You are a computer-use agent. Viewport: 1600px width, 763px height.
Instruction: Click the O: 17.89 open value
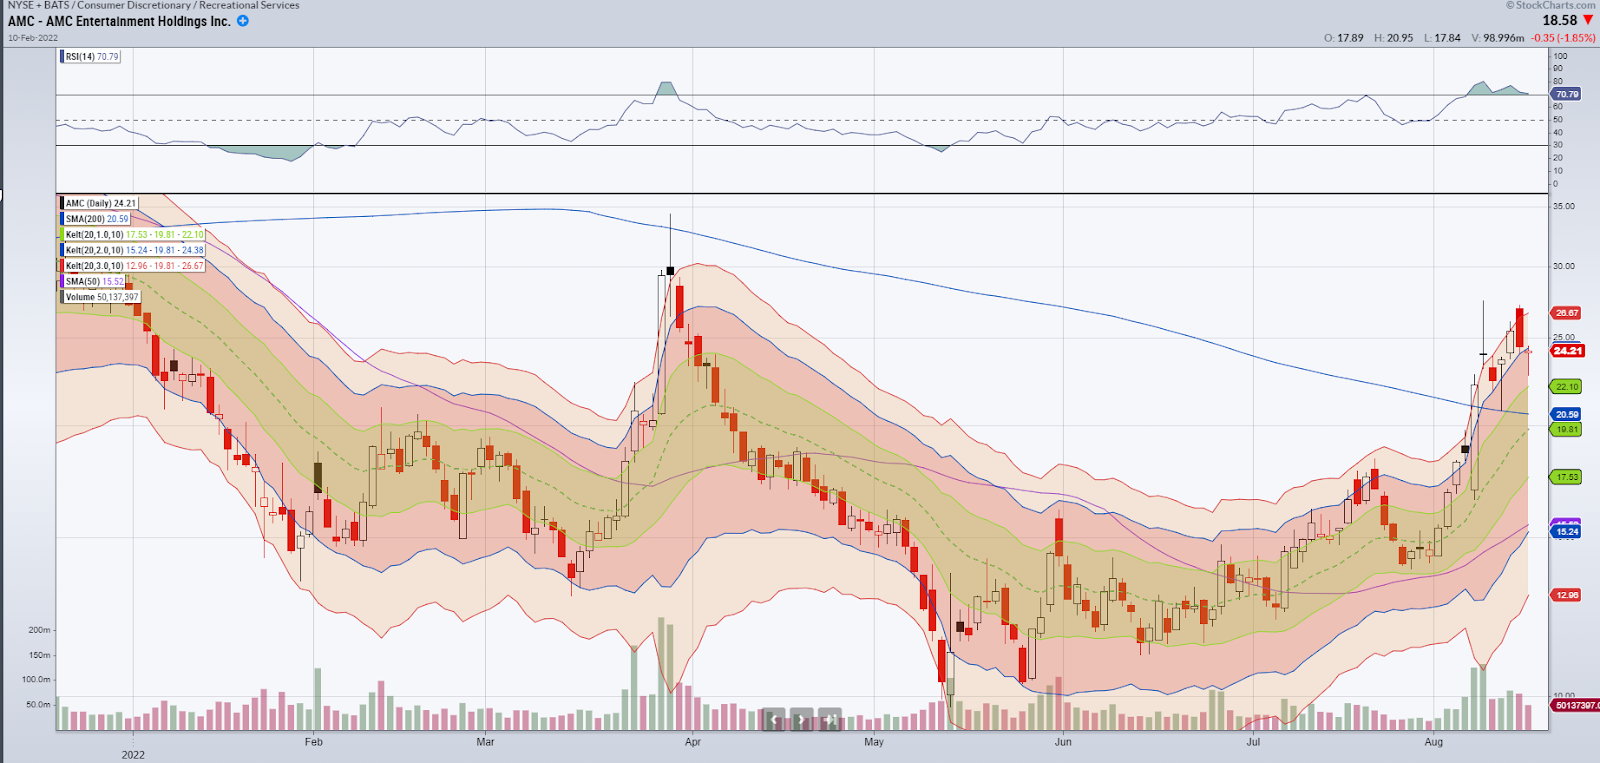[1343, 38]
